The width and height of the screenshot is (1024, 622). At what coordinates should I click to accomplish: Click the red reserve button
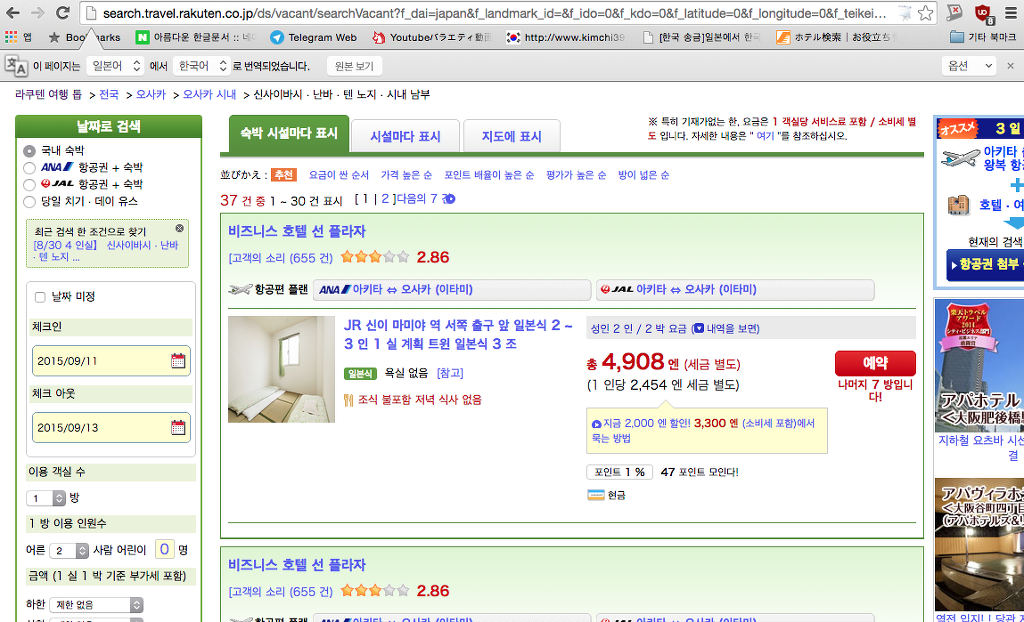coord(875,363)
